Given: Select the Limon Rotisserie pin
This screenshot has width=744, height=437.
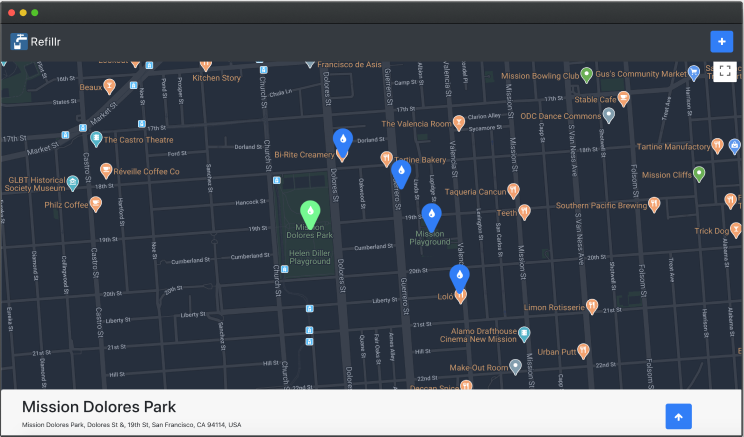Looking at the screenshot, I should [592, 306].
